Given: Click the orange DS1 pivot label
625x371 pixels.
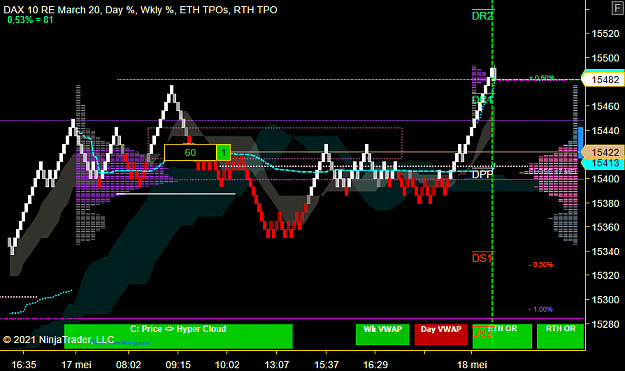Looking at the screenshot, I should point(482,258).
